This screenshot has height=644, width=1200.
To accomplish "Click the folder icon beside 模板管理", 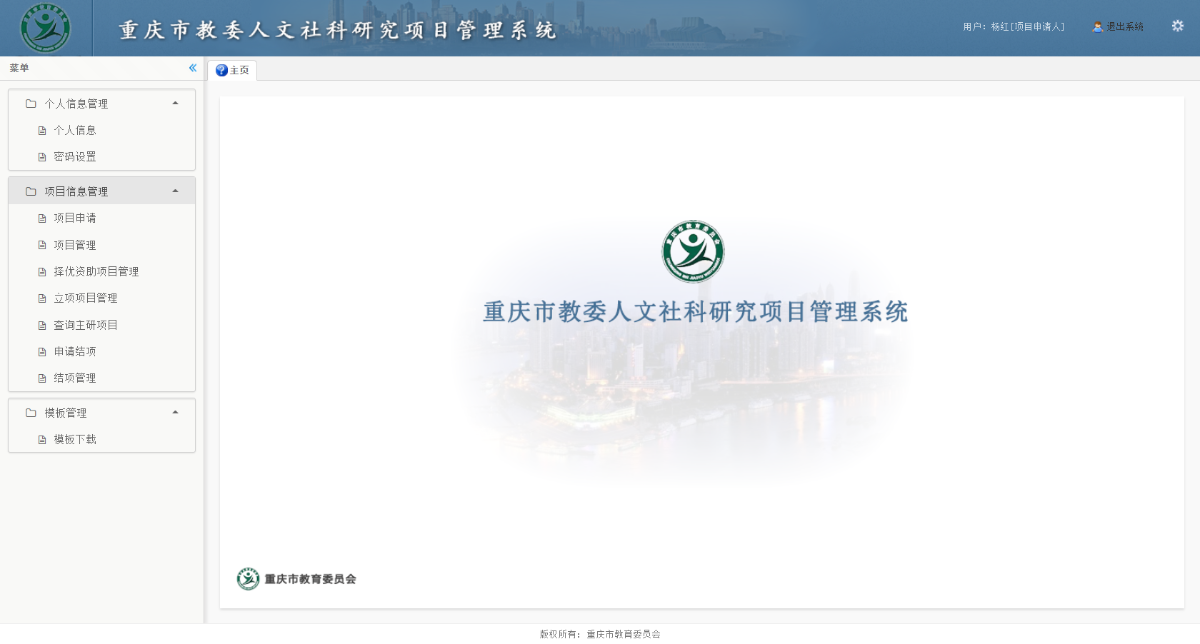I will [x=31, y=412].
